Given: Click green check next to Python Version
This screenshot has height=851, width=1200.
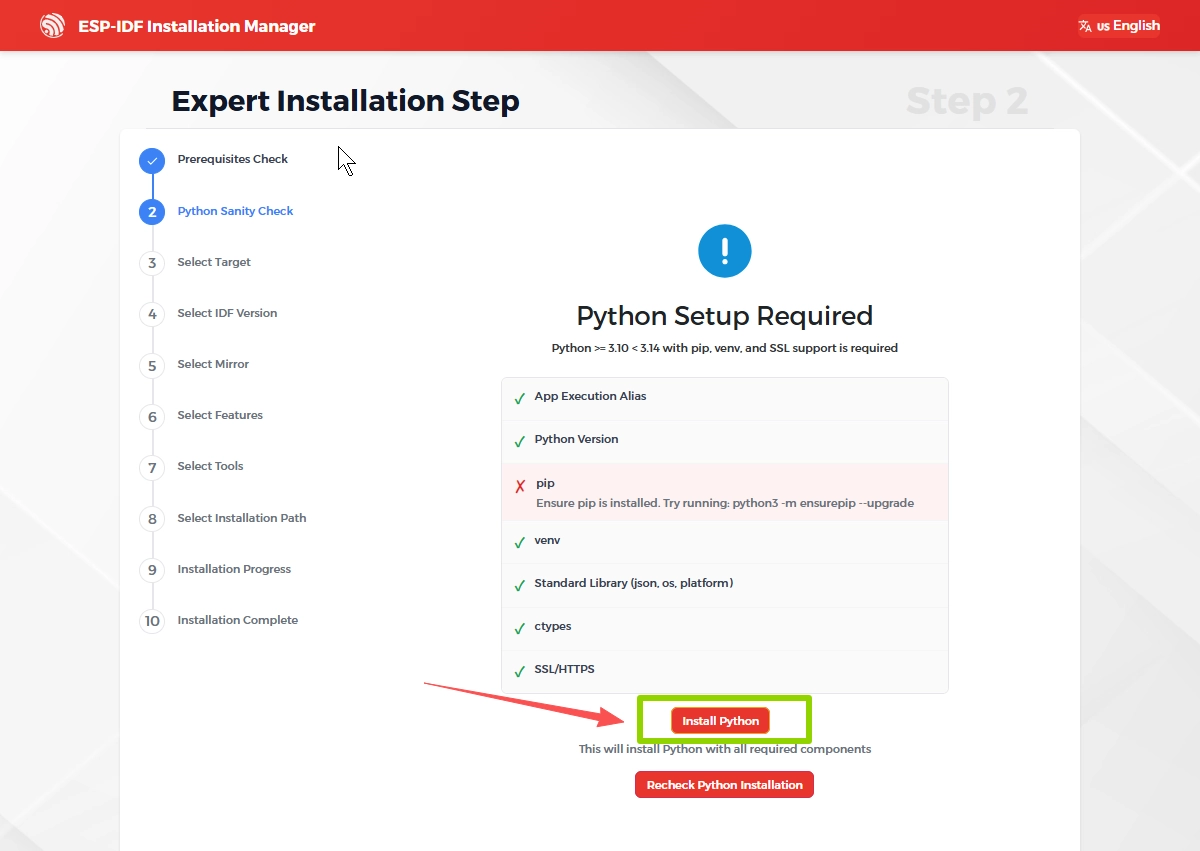Looking at the screenshot, I should 520,442.
